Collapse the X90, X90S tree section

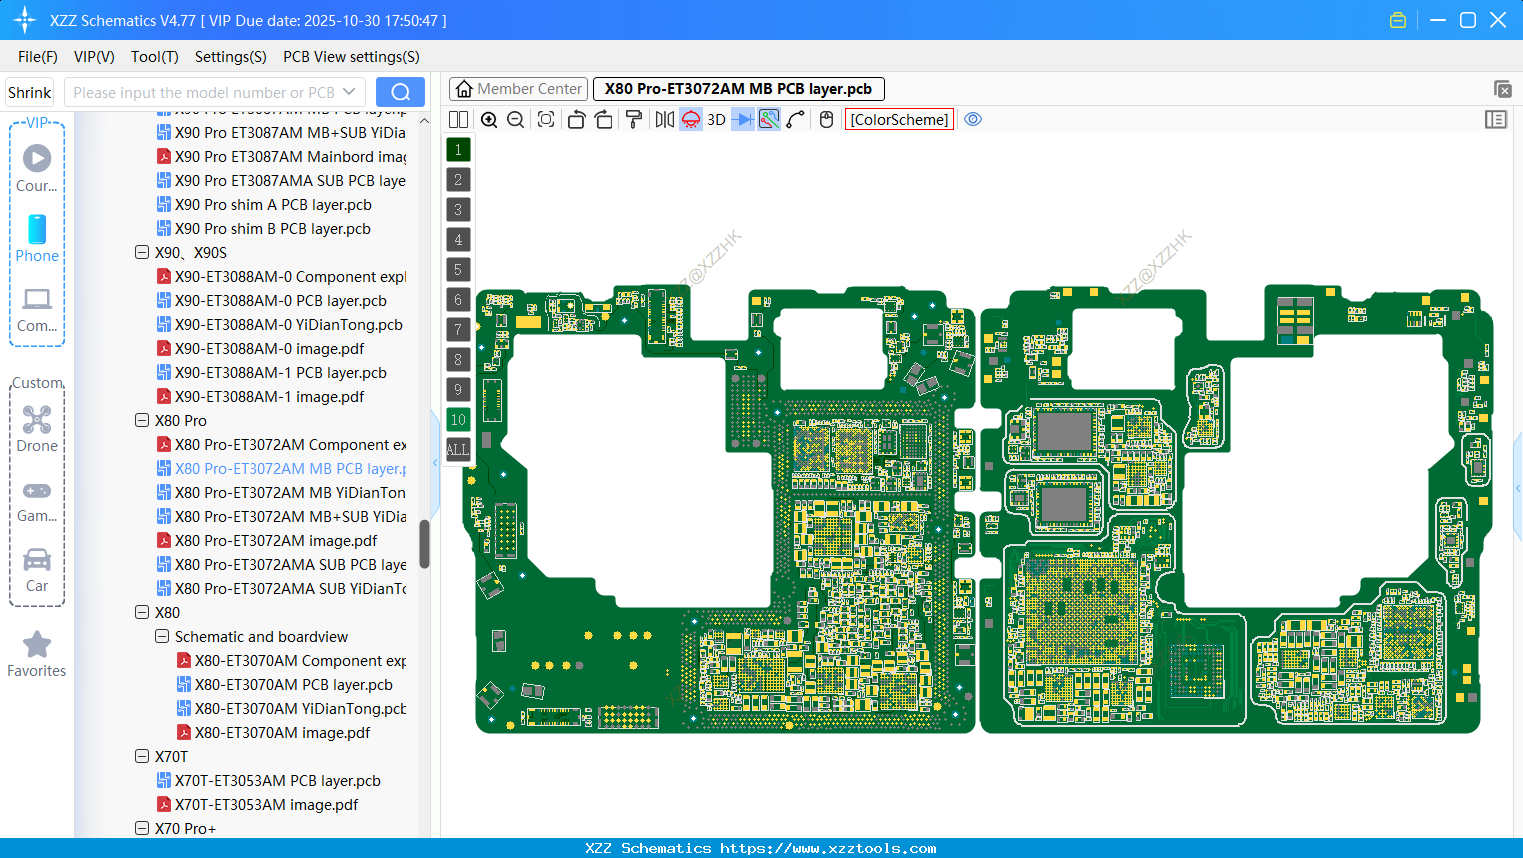tap(142, 252)
